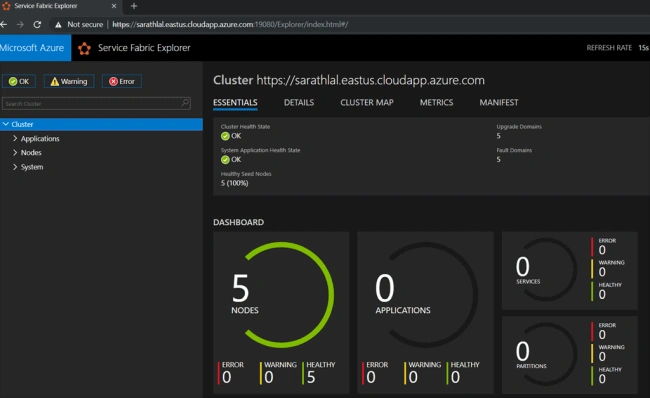Click the Applications dashboard tile

point(425,313)
